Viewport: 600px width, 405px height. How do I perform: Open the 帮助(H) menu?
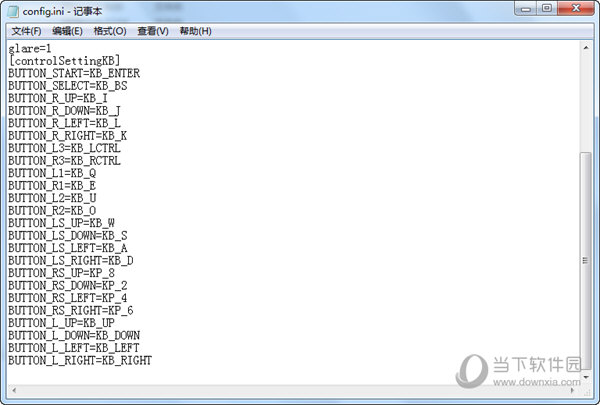coord(196,31)
